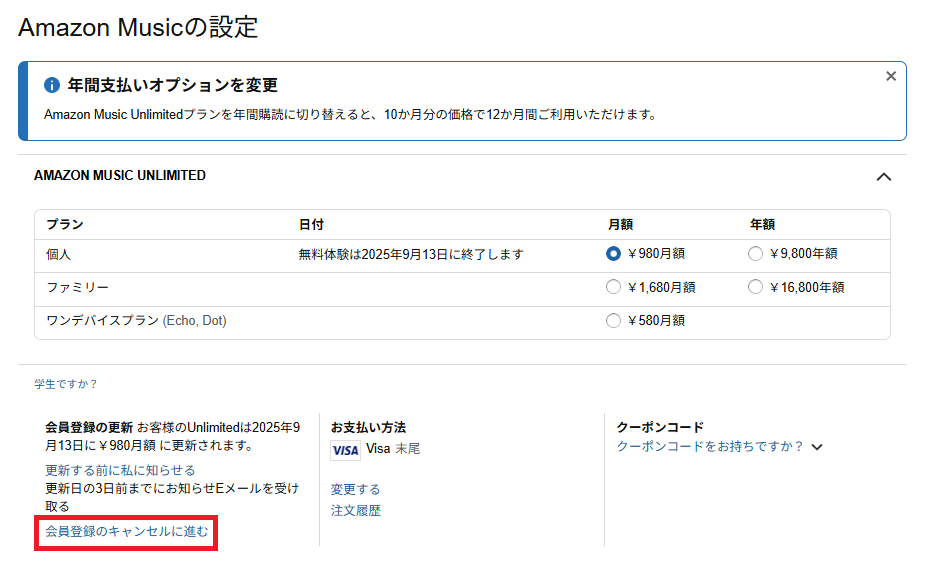The width and height of the screenshot is (934, 571).
Task: Open 注文履歴 order history link
Action: pos(356,511)
